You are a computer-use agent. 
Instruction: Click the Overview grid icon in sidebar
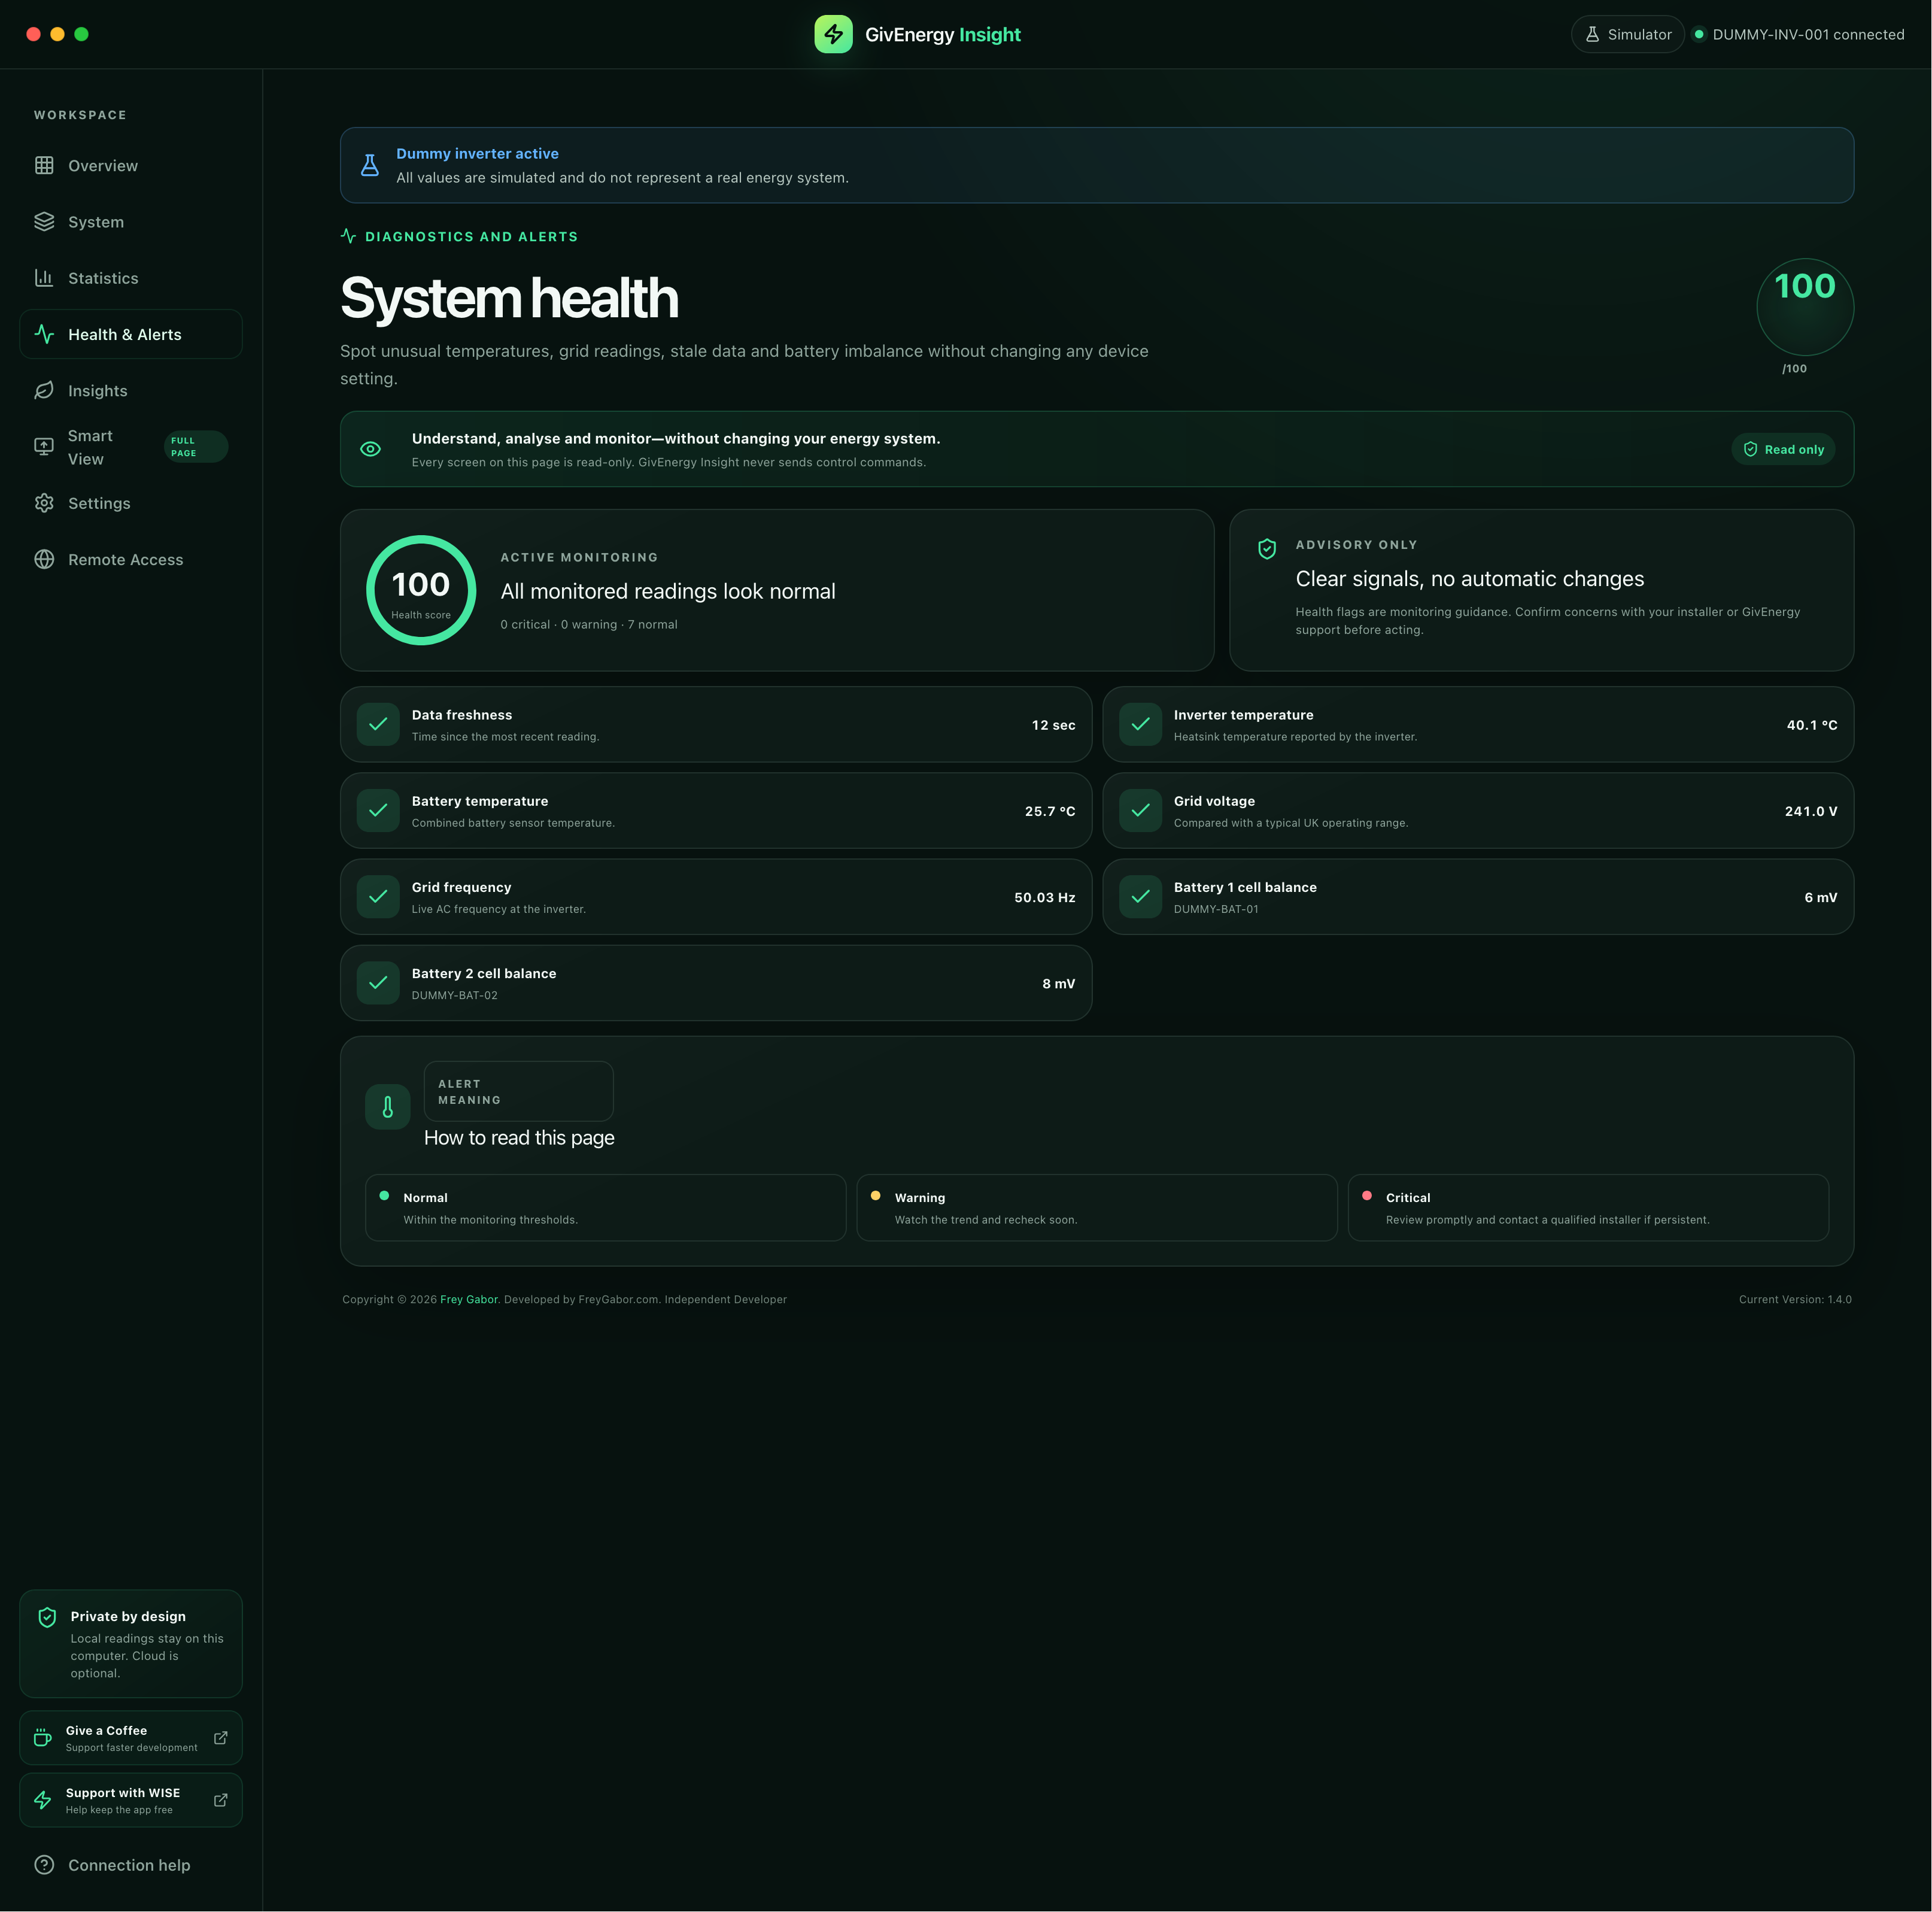[44, 165]
